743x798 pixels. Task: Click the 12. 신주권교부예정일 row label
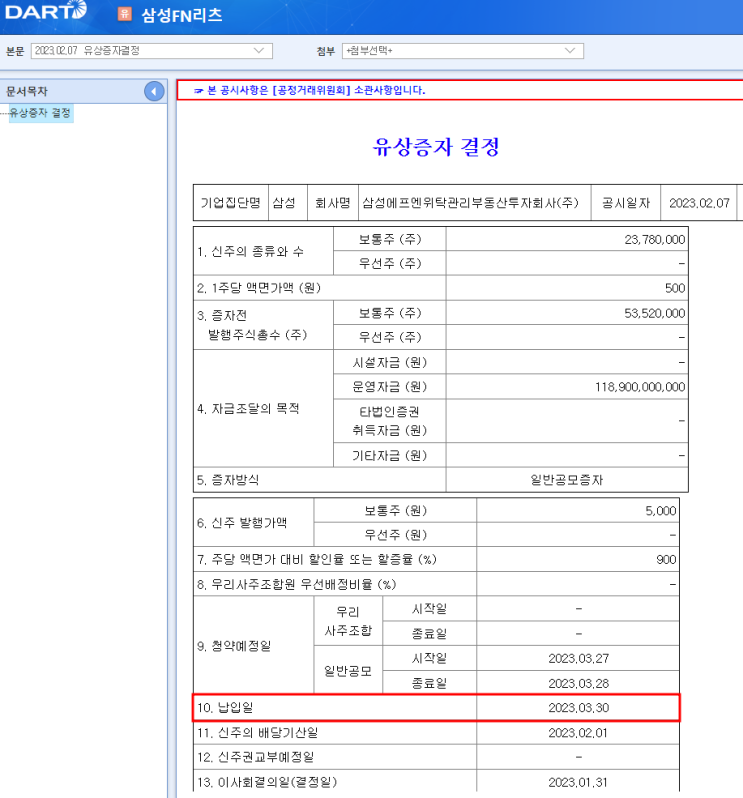tap(255, 757)
